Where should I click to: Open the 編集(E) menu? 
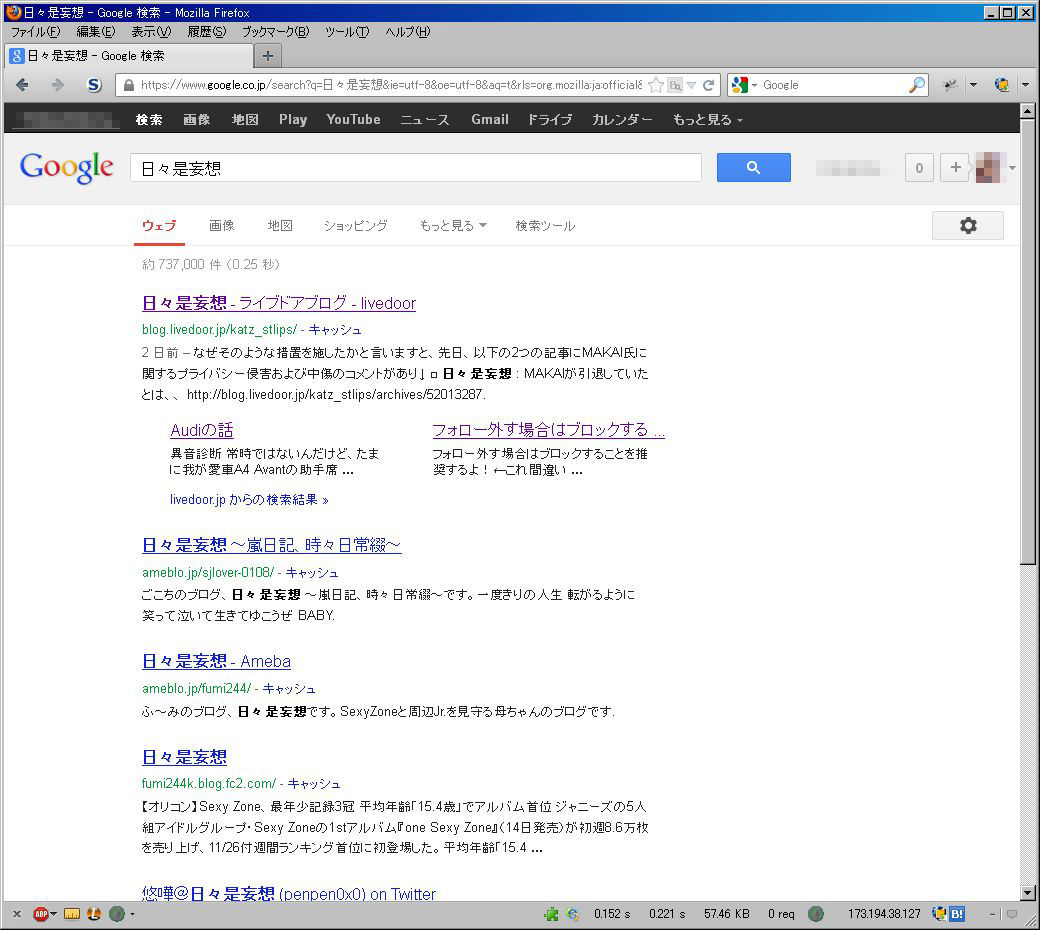click(96, 32)
